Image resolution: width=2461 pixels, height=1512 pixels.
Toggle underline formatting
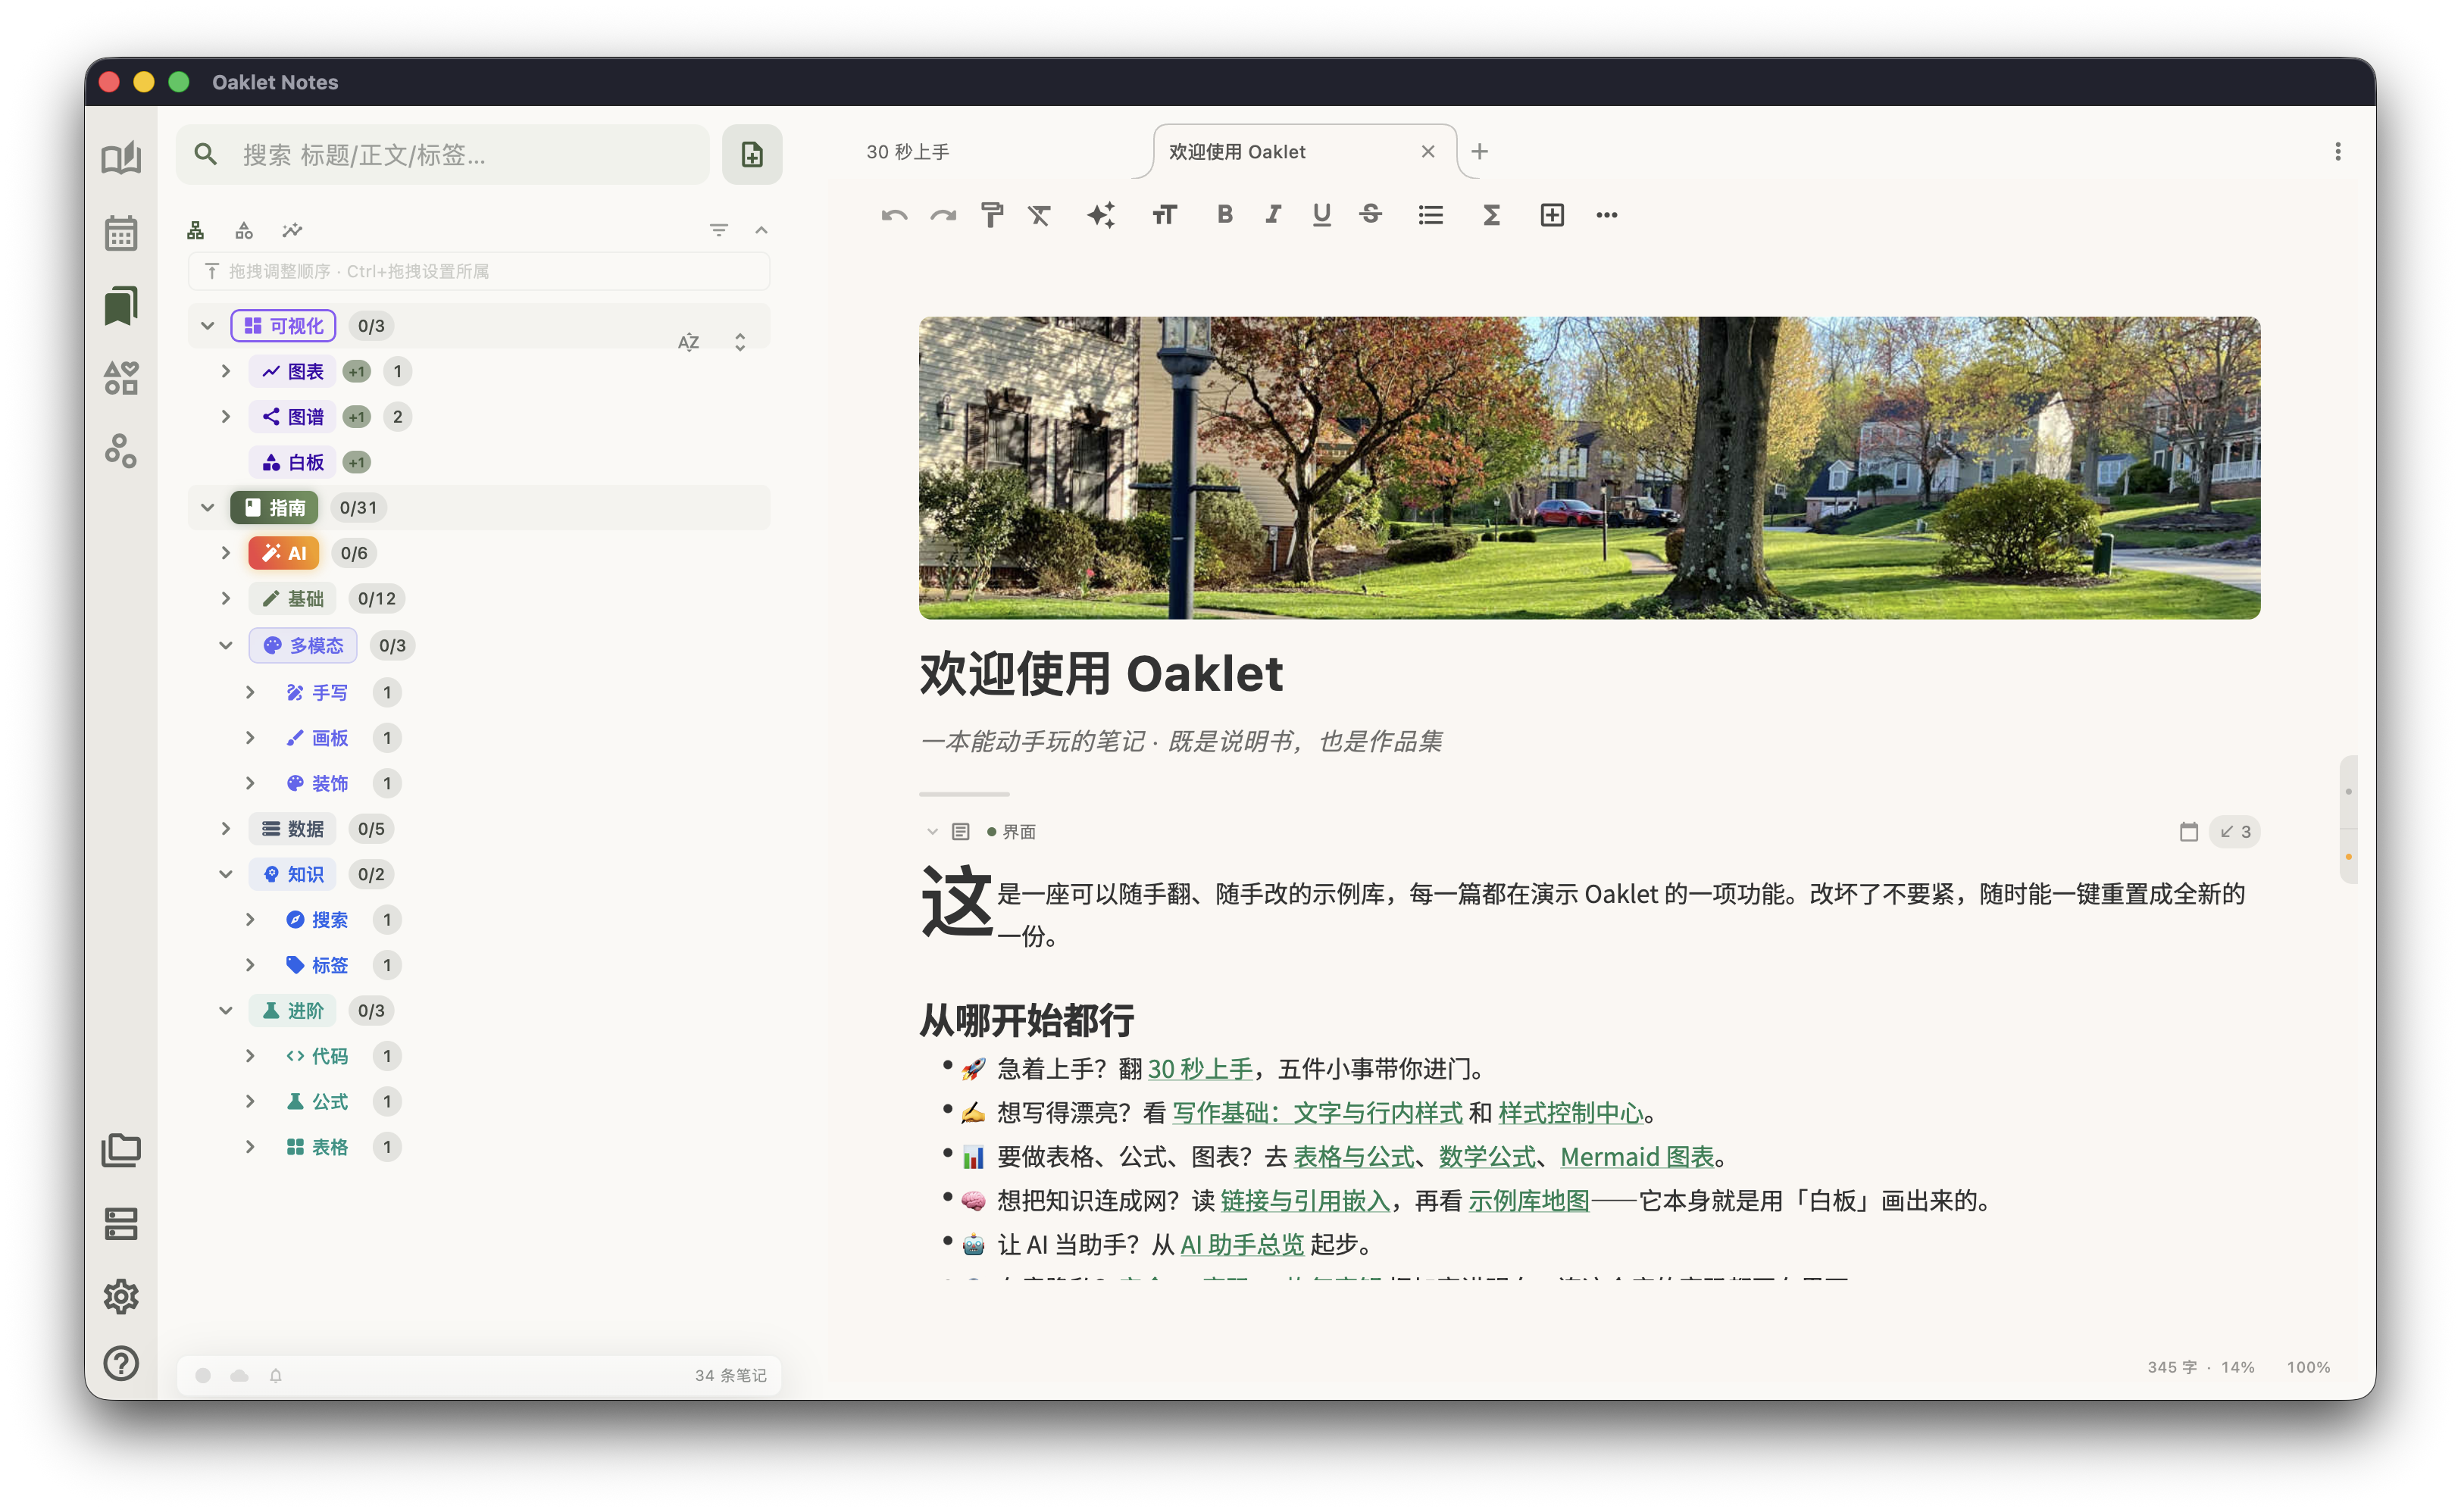coord(1322,215)
